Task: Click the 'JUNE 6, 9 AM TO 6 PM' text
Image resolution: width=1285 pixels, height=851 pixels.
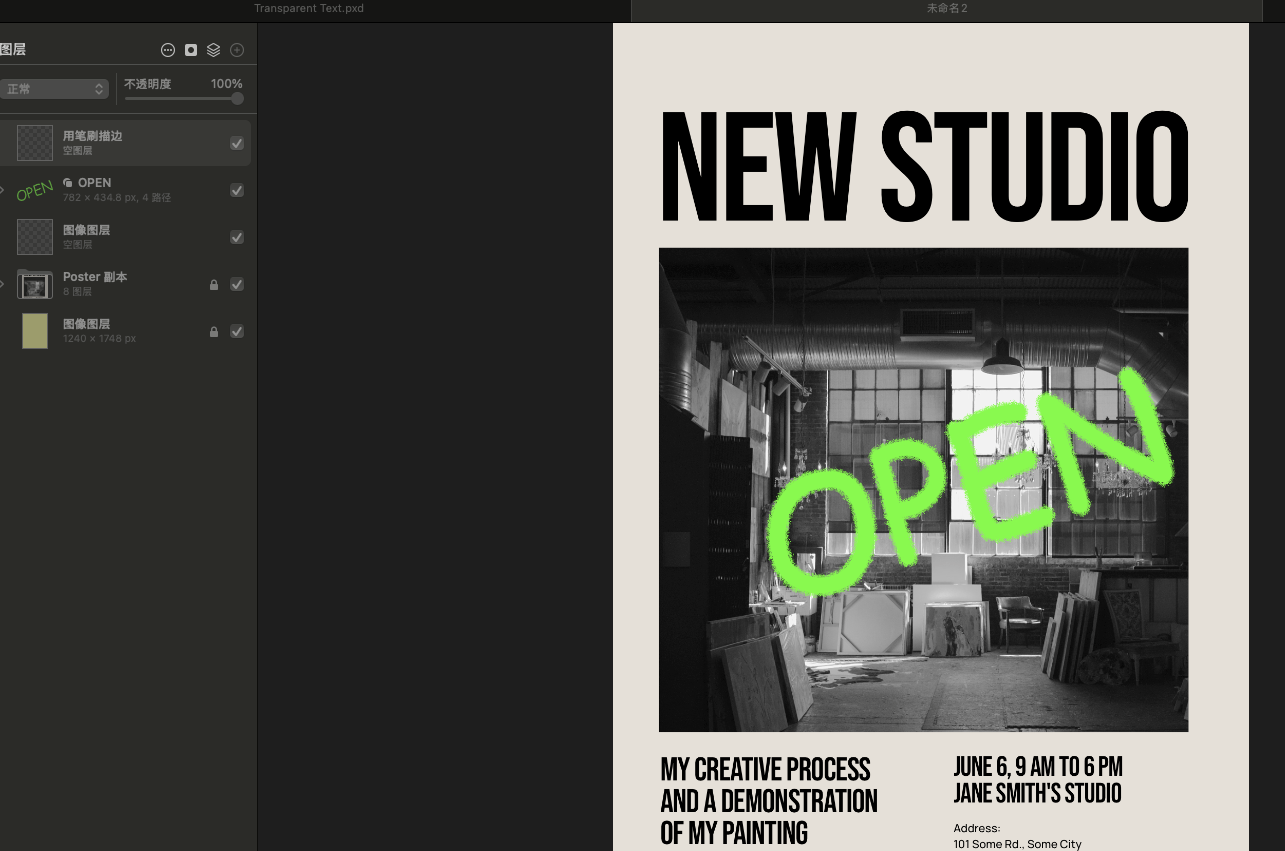Action: 1038,767
